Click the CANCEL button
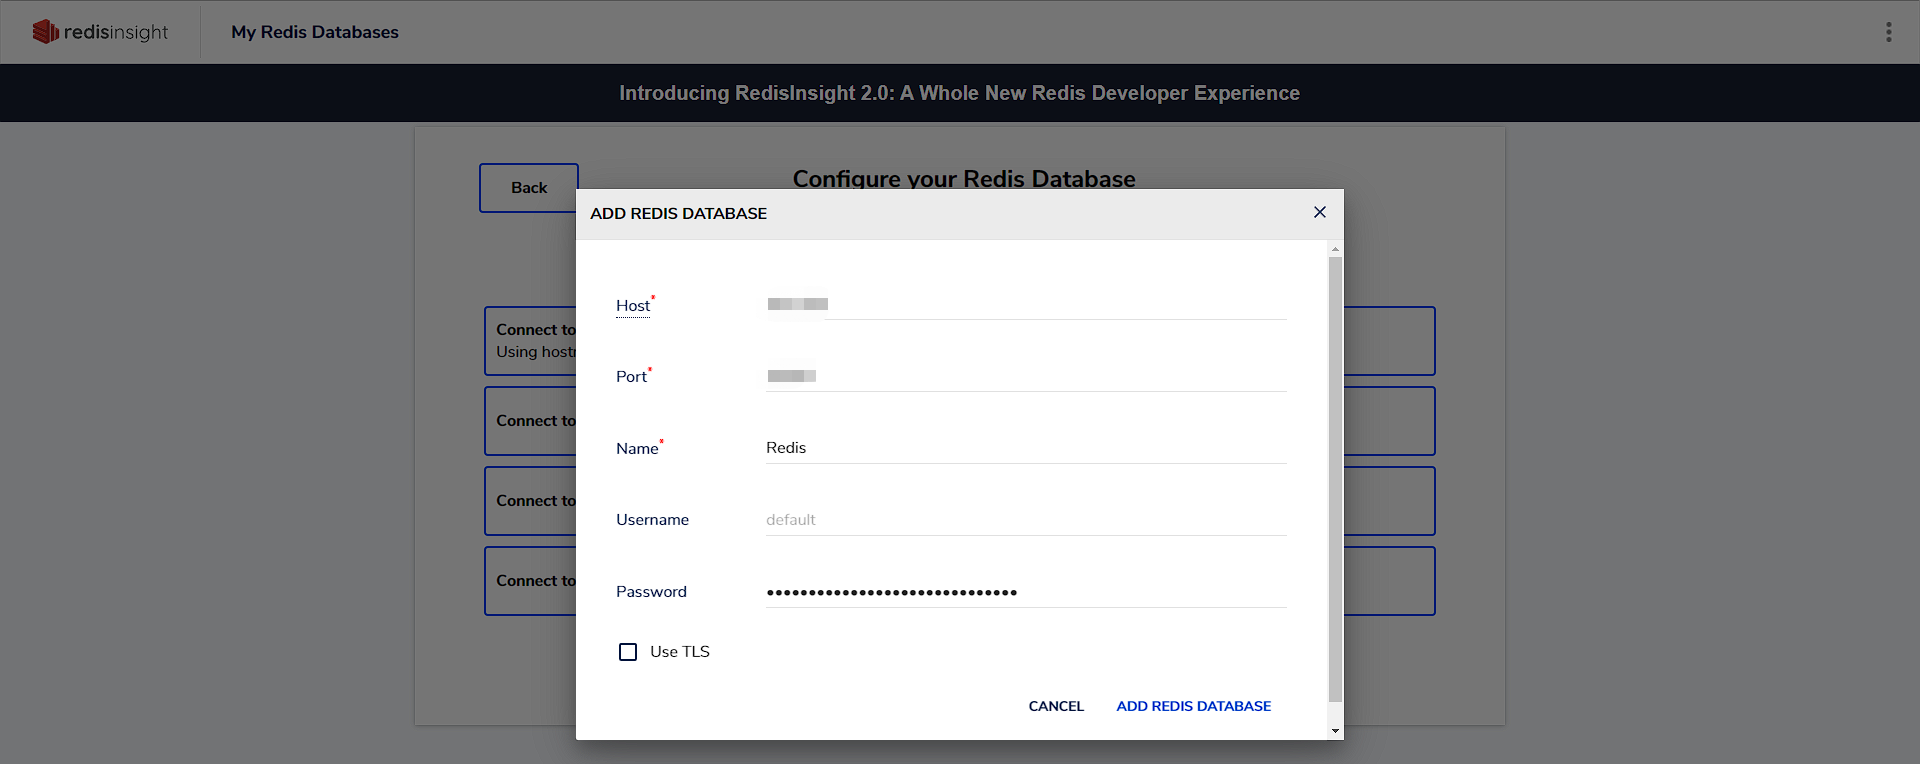Image resolution: width=1920 pixels, height=764 pixels. (x=1056, y=706)
